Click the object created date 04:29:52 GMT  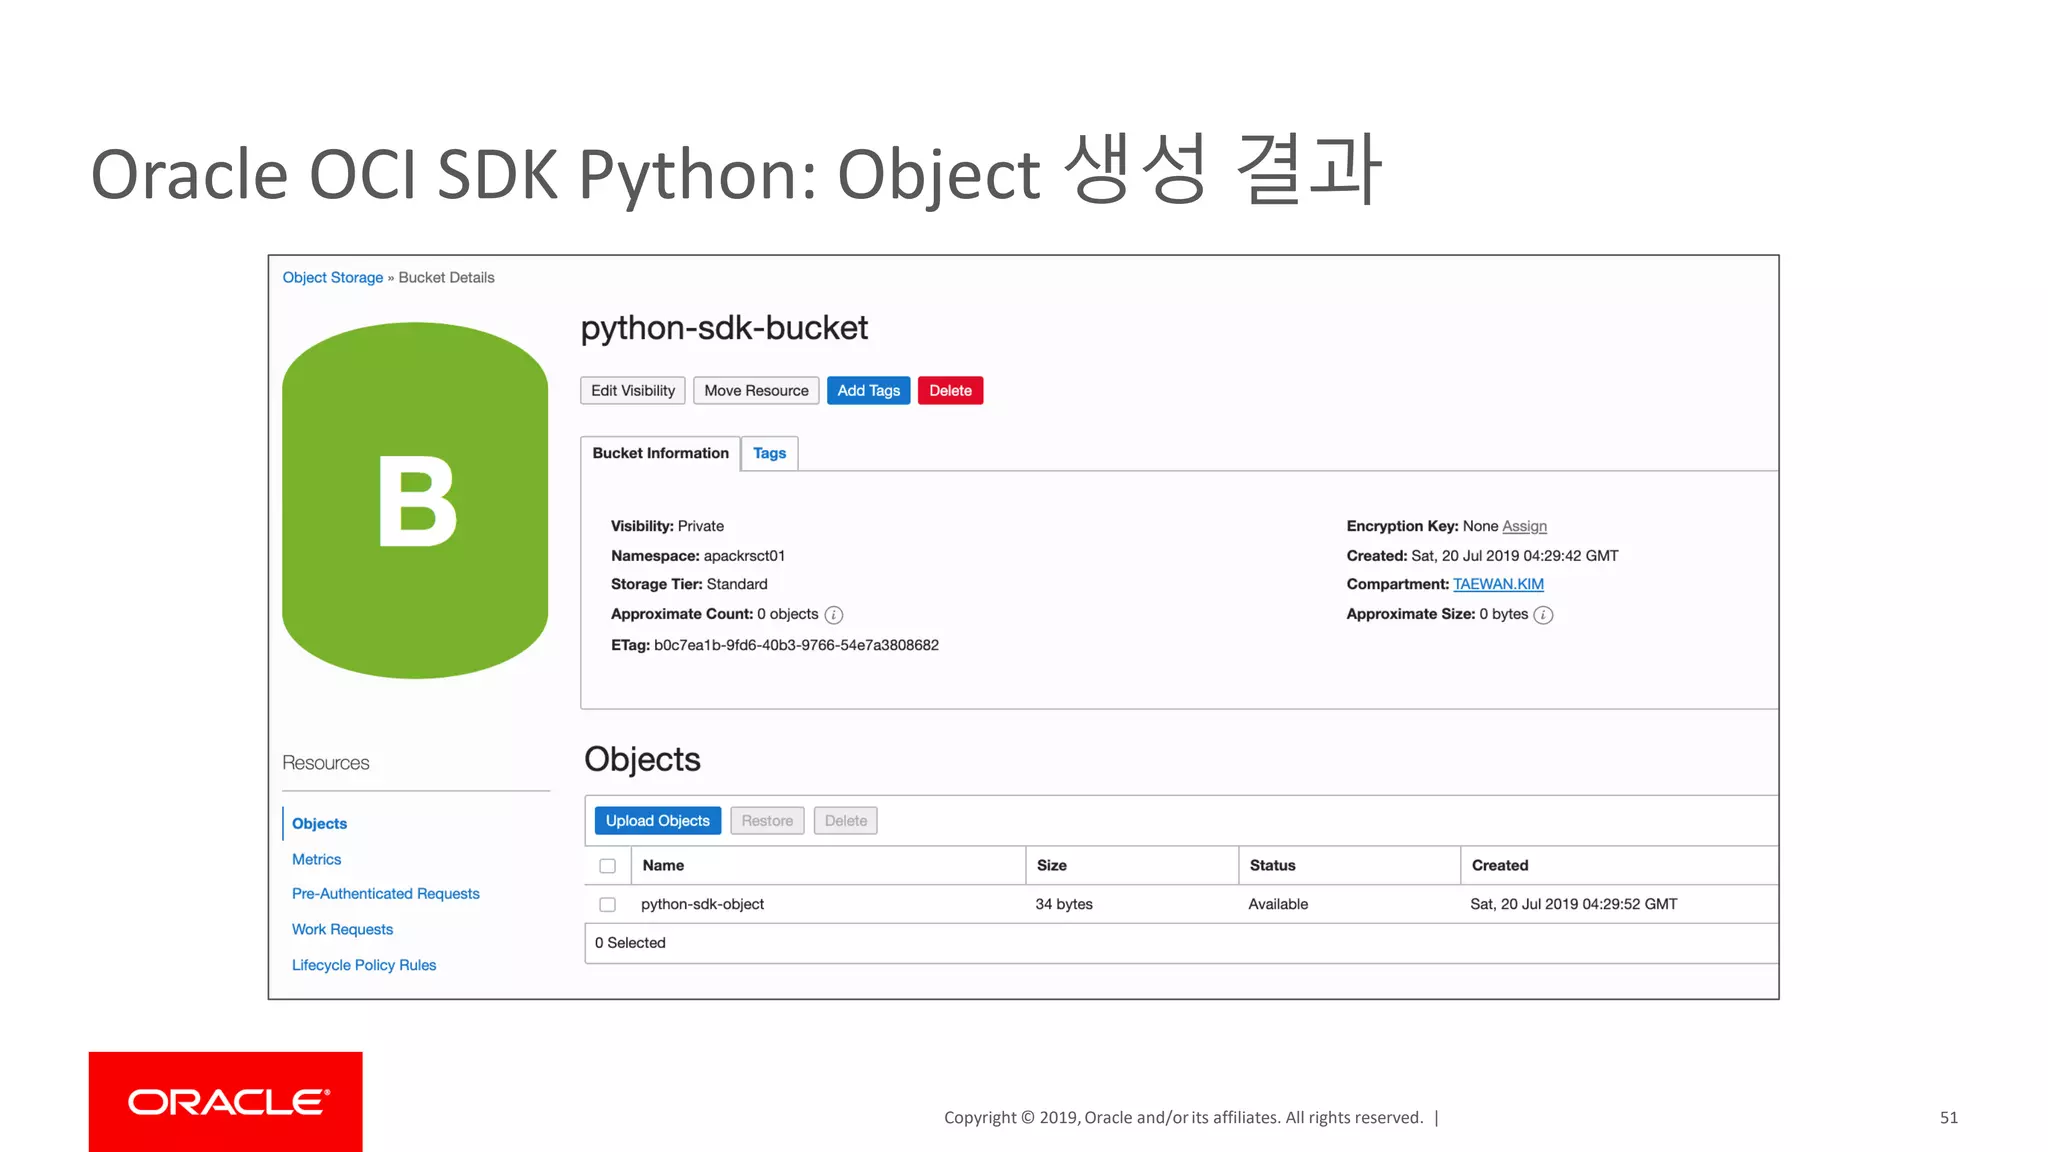(1573, 904)
